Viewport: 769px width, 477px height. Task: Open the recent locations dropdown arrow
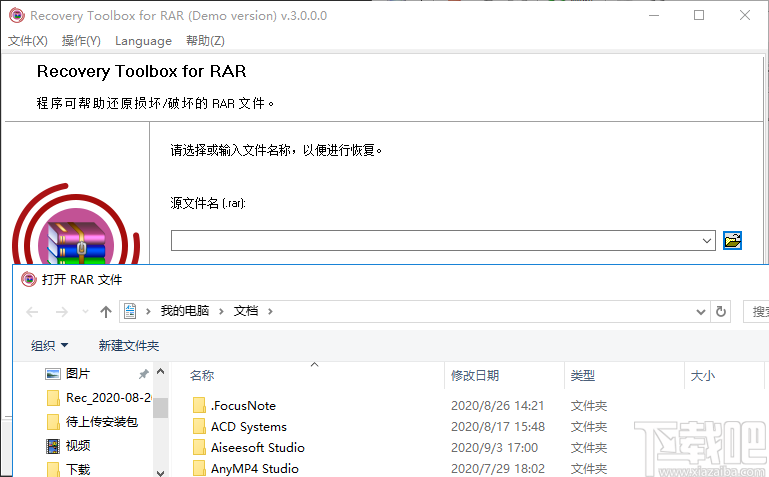click(x=85, y=312)
